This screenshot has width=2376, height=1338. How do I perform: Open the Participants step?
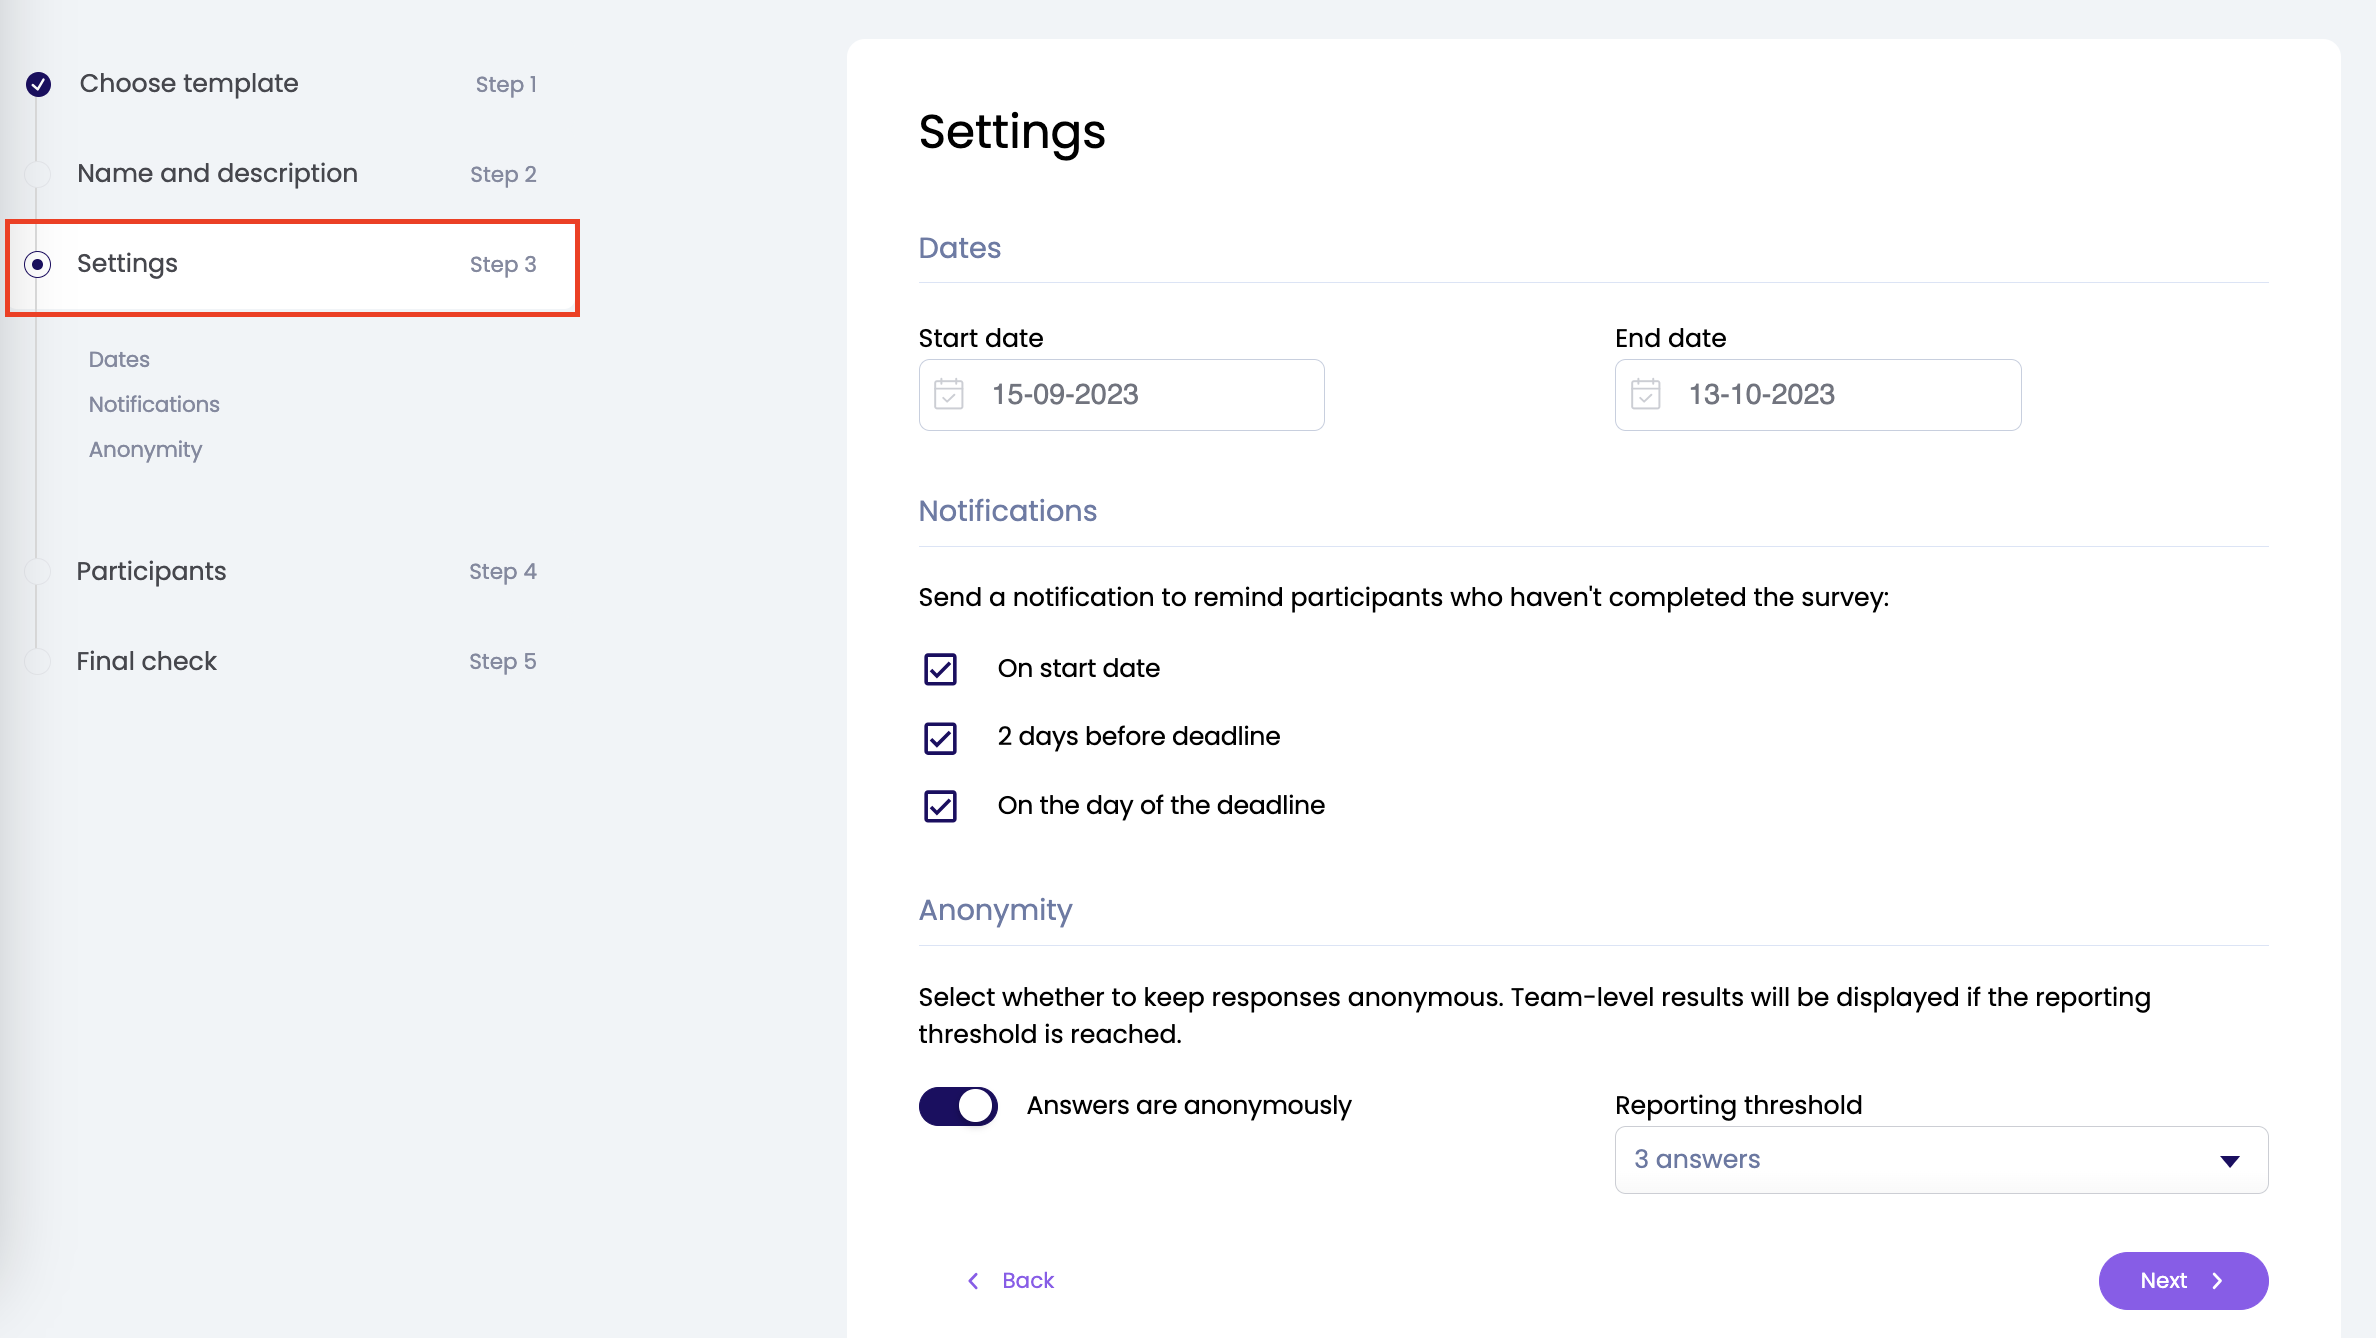coord(151,571)
